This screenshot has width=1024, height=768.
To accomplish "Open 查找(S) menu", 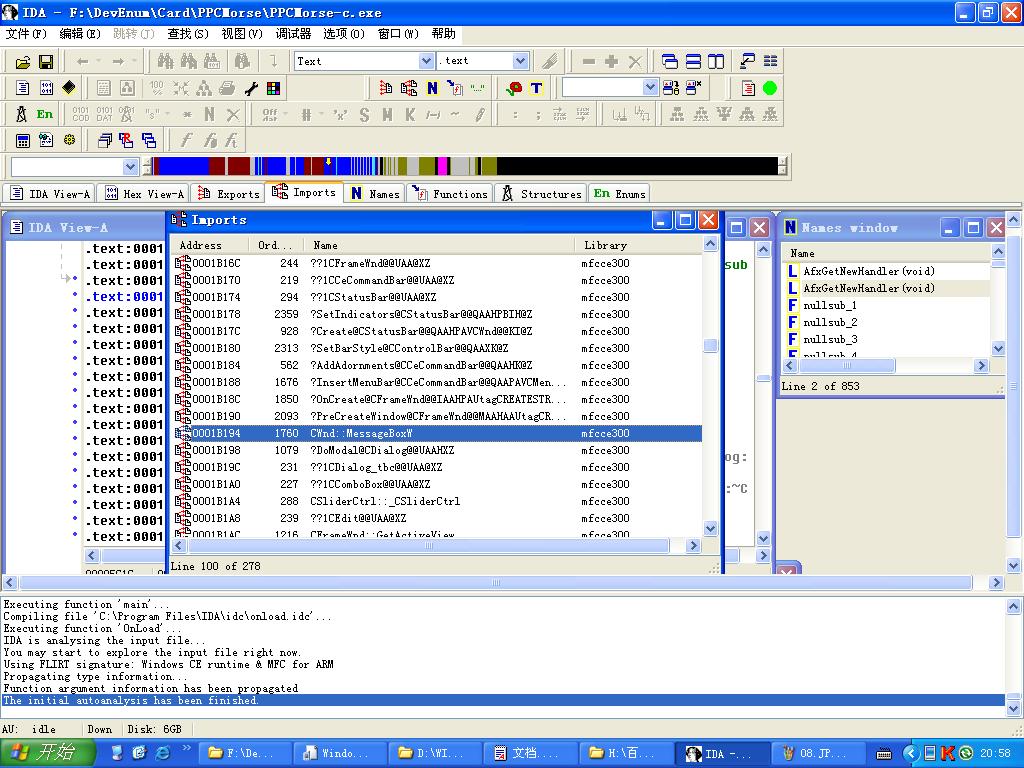I will click(x=187, y=34).
